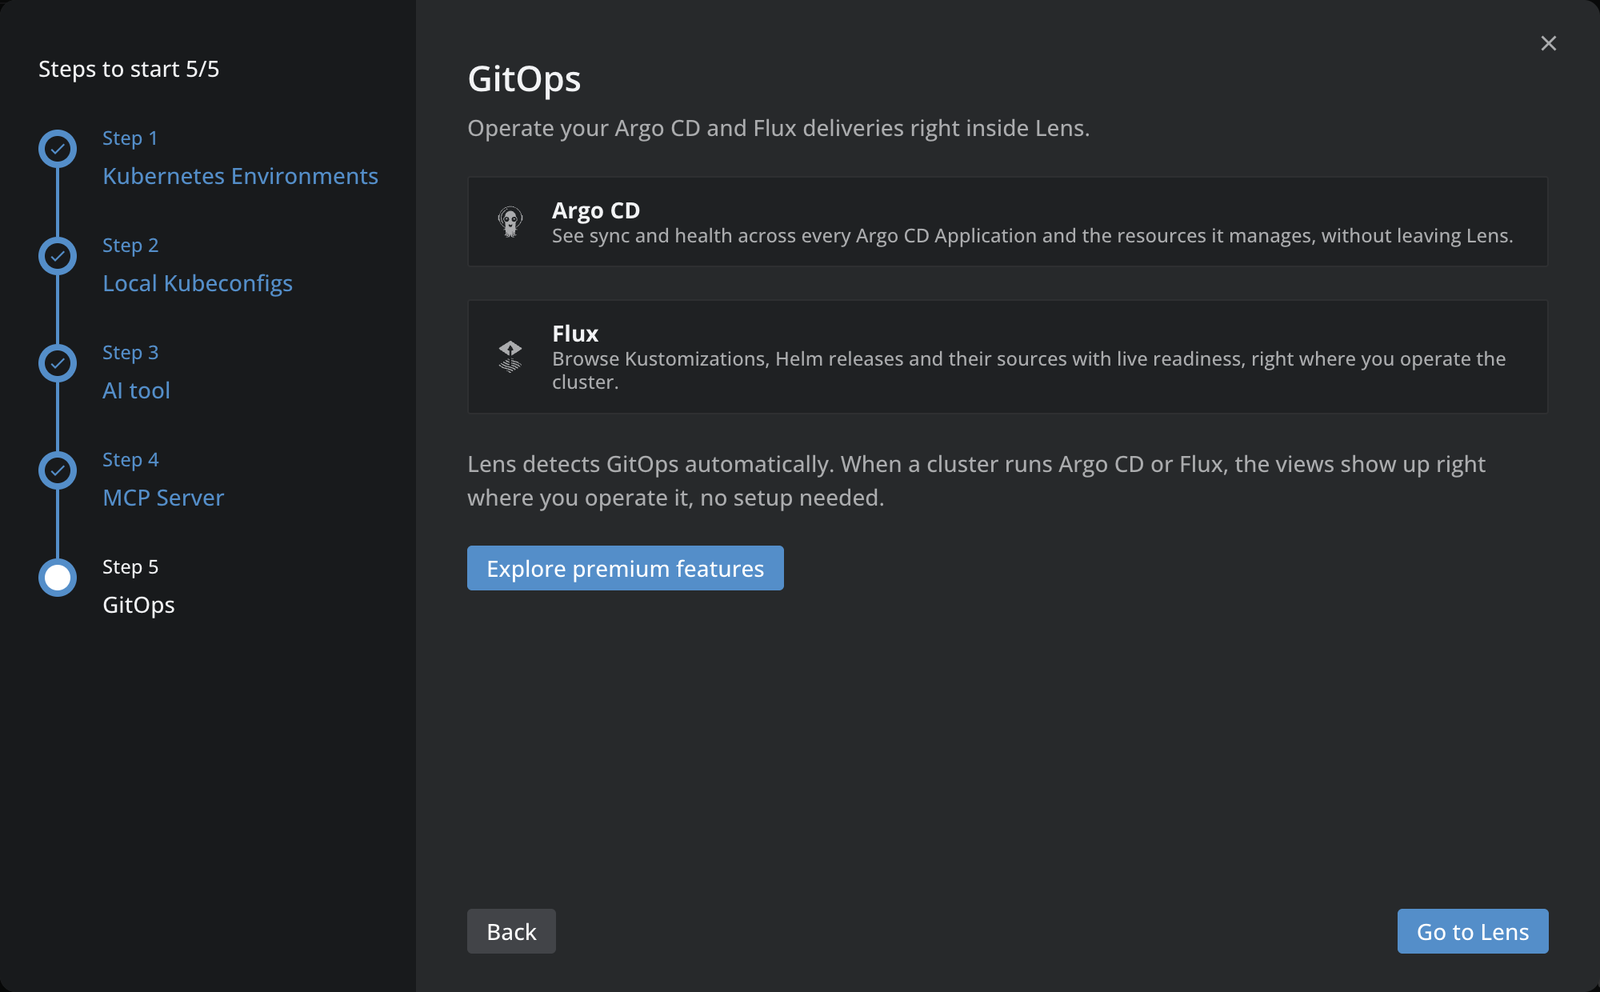Click the 'Steps to start 5/5' heading
Image resolution: width=1600 pixels, height=992 pixels.
pyautogui.click(x=129, y=69)
